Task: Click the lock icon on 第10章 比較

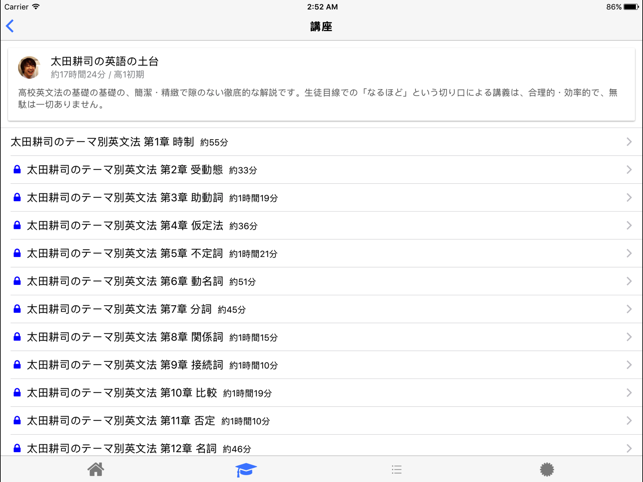Action: [x=17, y=393]
